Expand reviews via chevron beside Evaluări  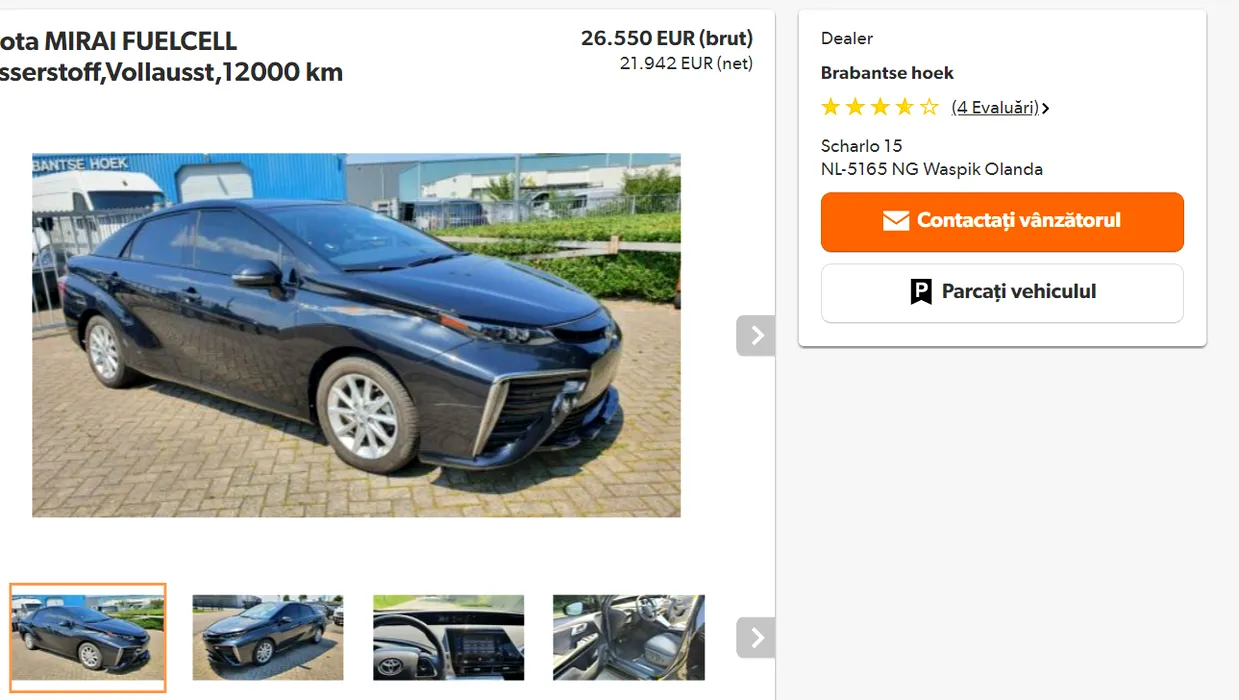point(1045,108)
